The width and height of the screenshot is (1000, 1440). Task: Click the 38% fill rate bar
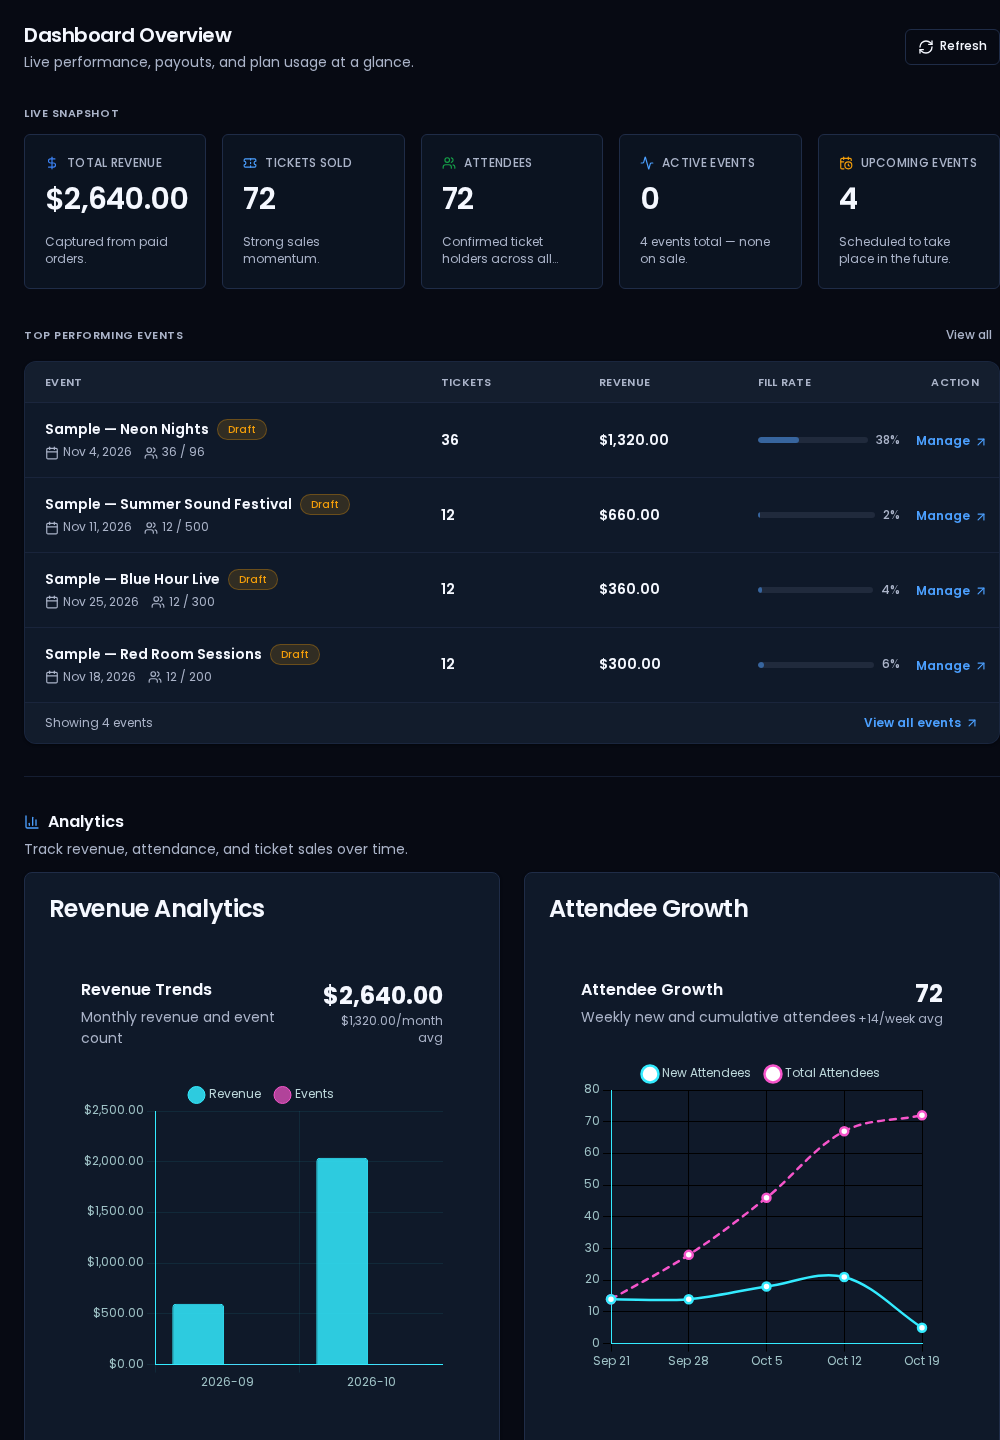tap(813, 440)
